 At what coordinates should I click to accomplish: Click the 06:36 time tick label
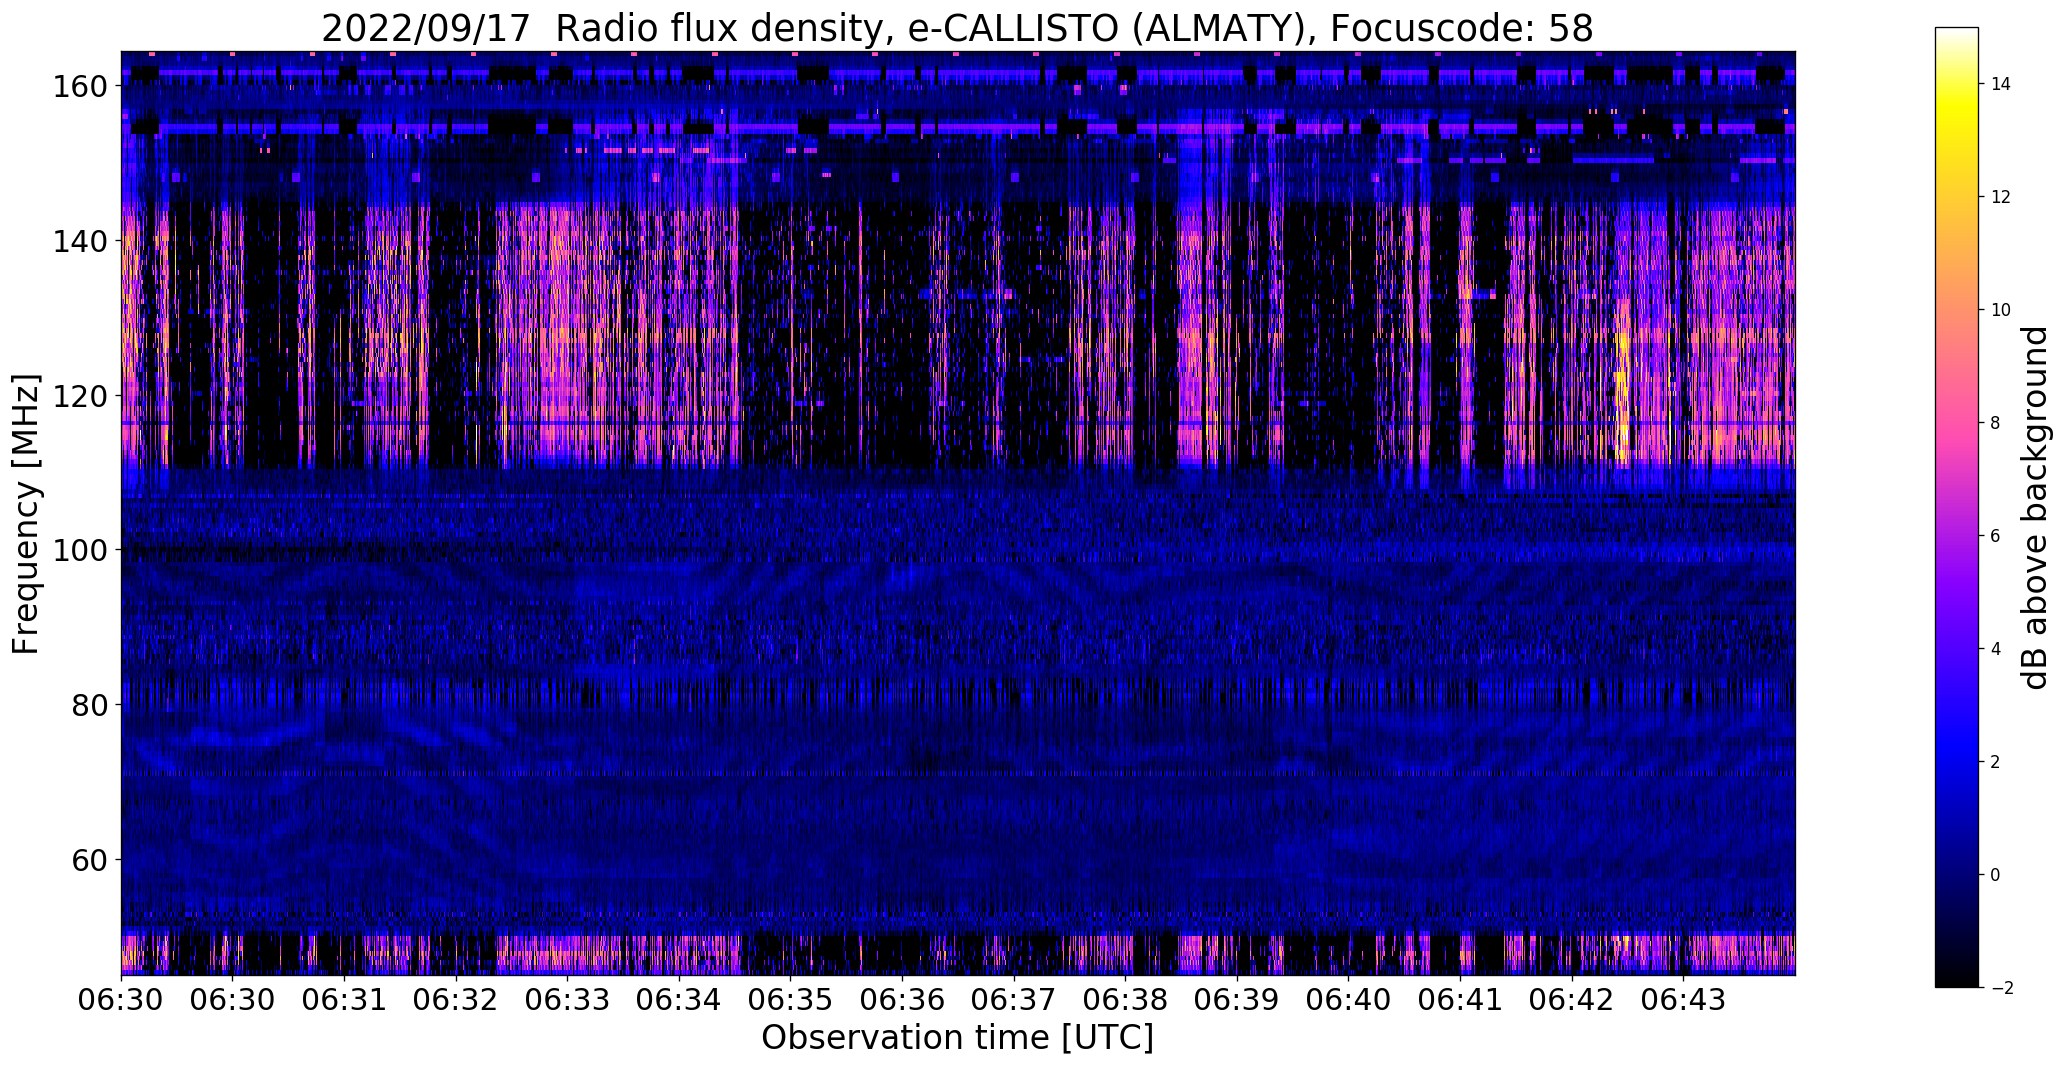click(x=902, y=1000)
